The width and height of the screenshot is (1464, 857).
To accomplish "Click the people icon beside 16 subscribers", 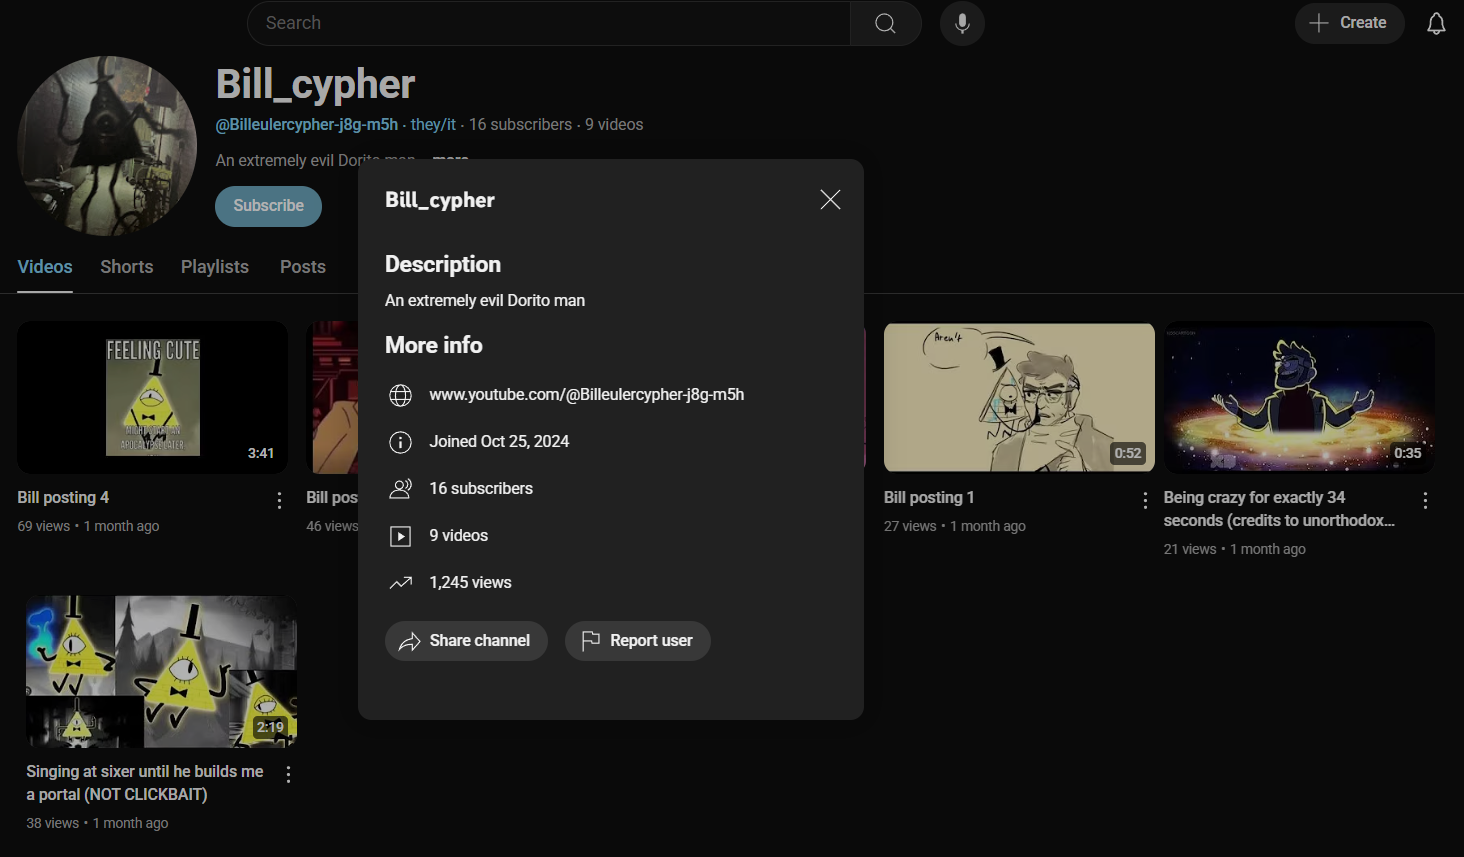I will coord(400,489).
